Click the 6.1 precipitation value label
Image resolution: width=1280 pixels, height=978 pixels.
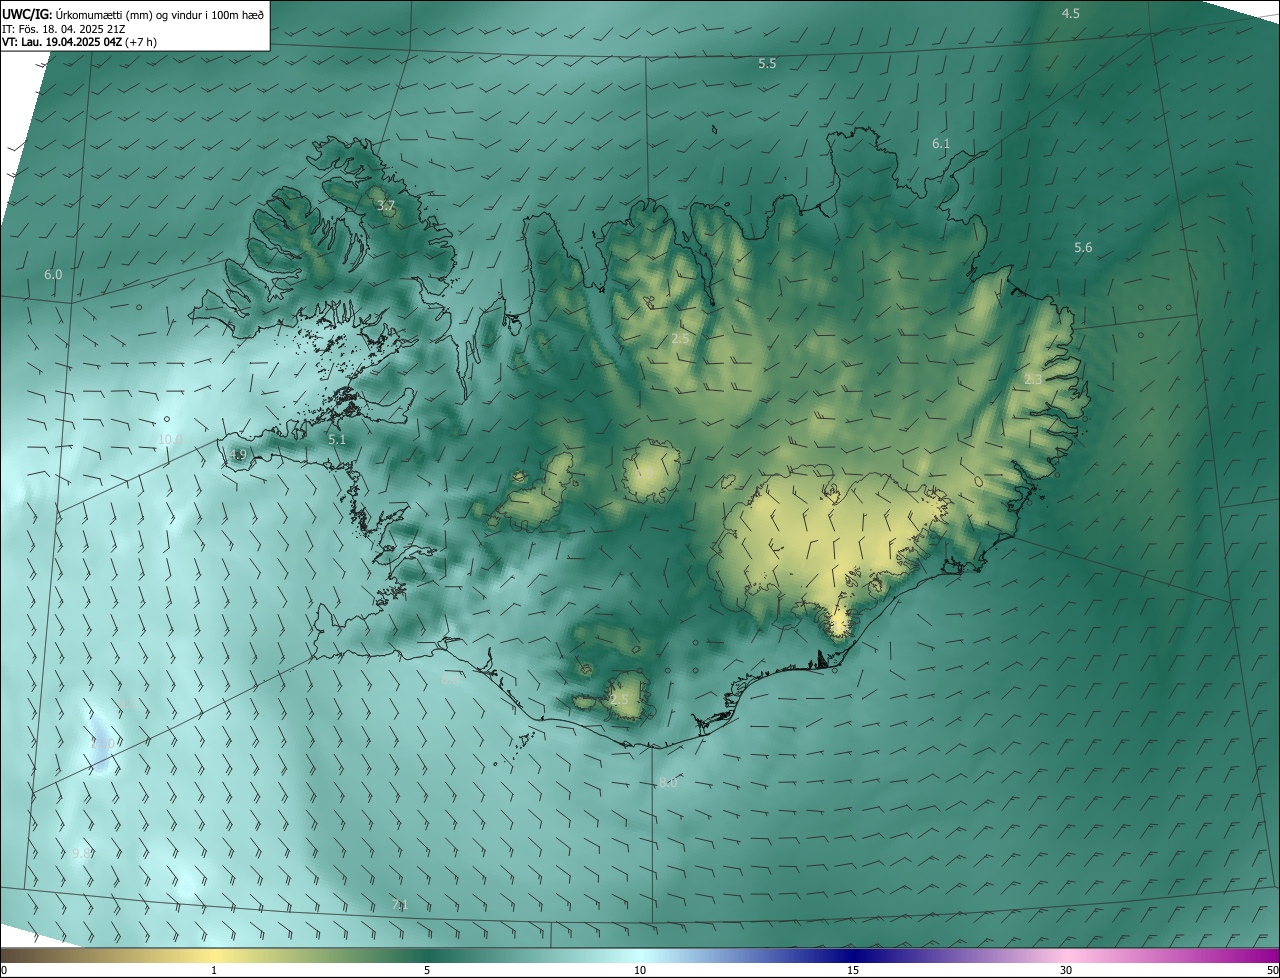pos(941,144)
